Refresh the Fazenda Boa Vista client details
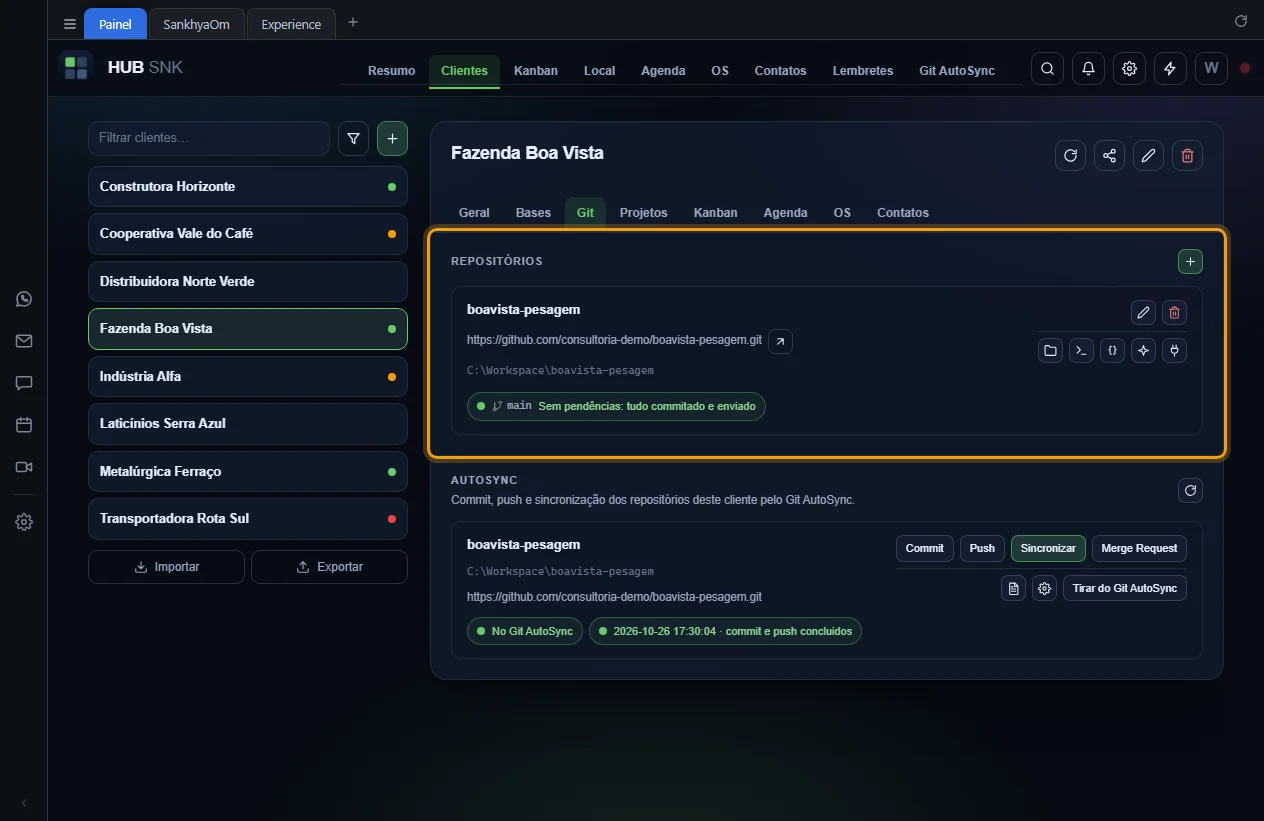1264x821 pixels. [x=1070, y=155]
